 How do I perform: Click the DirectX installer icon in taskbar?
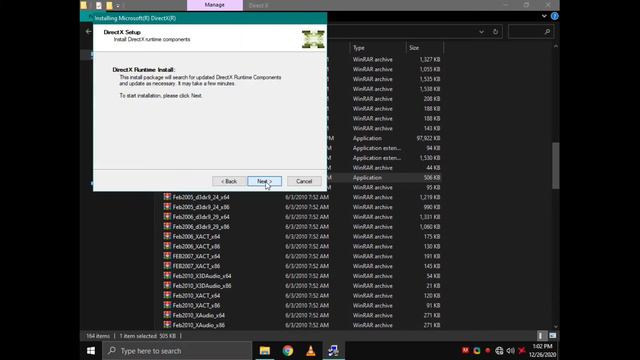333,351
